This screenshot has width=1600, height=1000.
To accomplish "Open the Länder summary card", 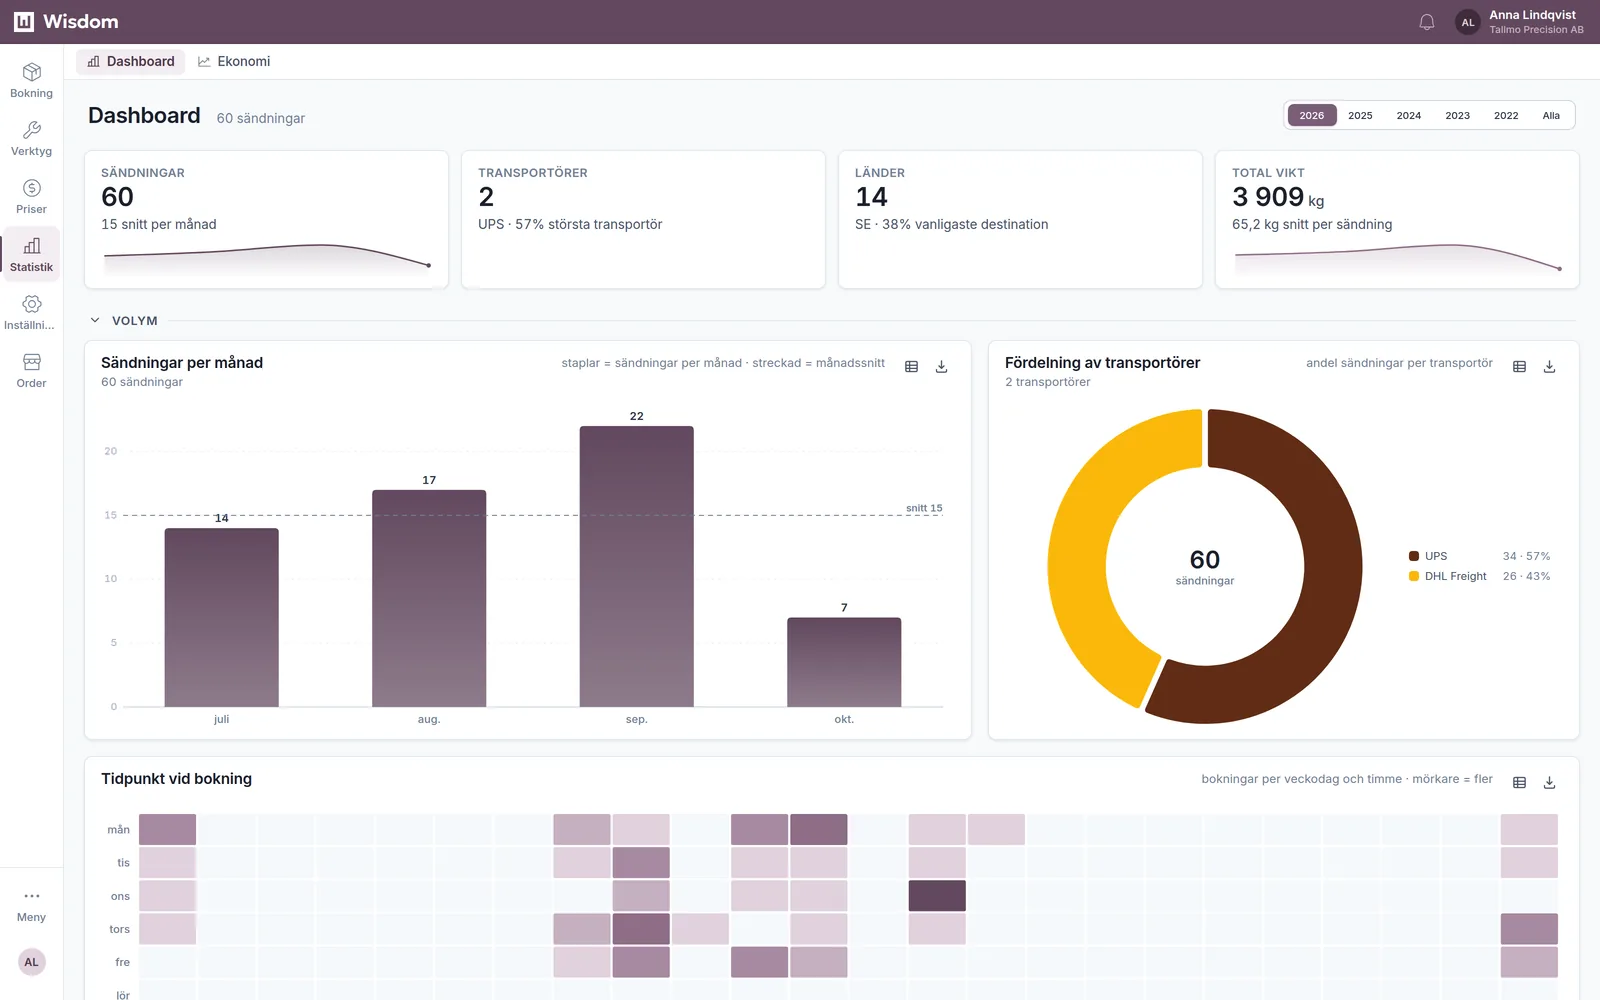I will pos(1020,220).
